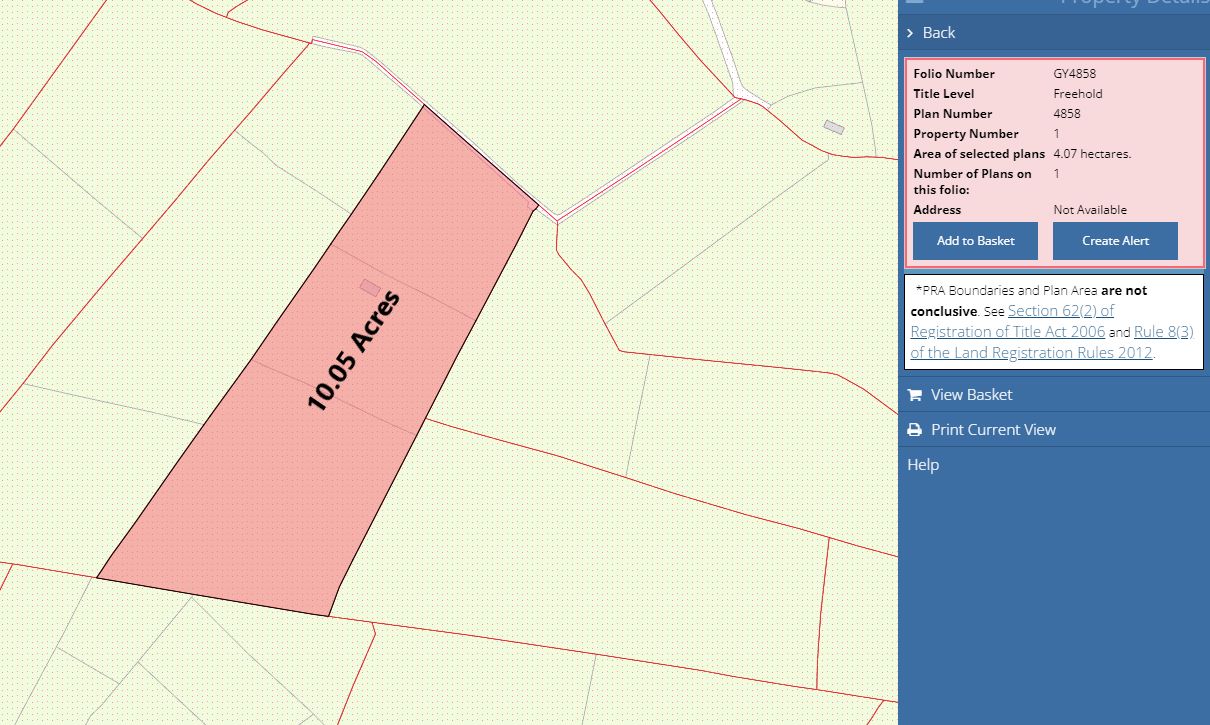Click the Not Available address value
Image resolution: width=1210 pixels, height=725 pixels.
(1090, 210)
